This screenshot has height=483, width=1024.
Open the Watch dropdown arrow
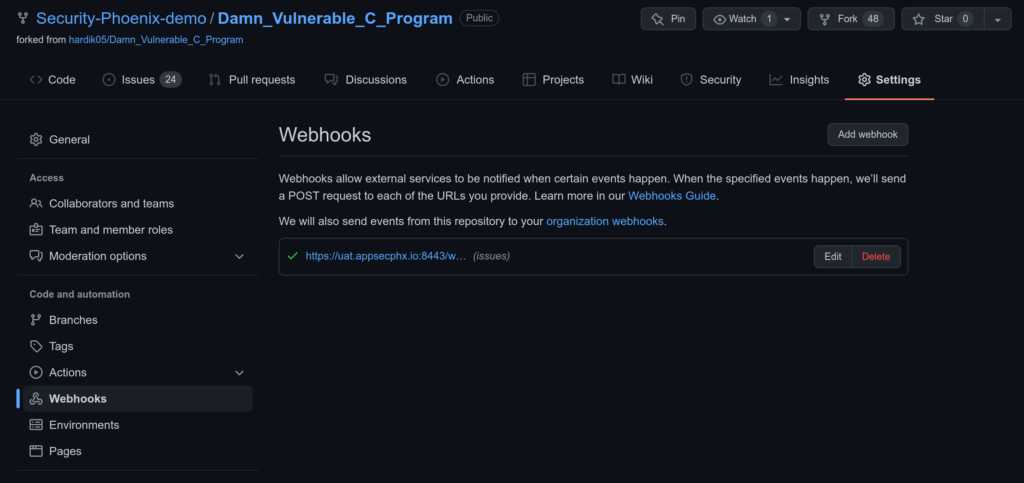point(788,19)
